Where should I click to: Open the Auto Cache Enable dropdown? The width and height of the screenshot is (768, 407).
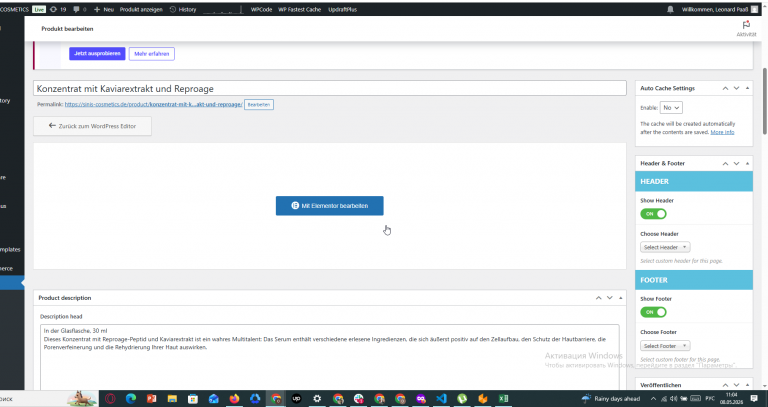[671, 108]
